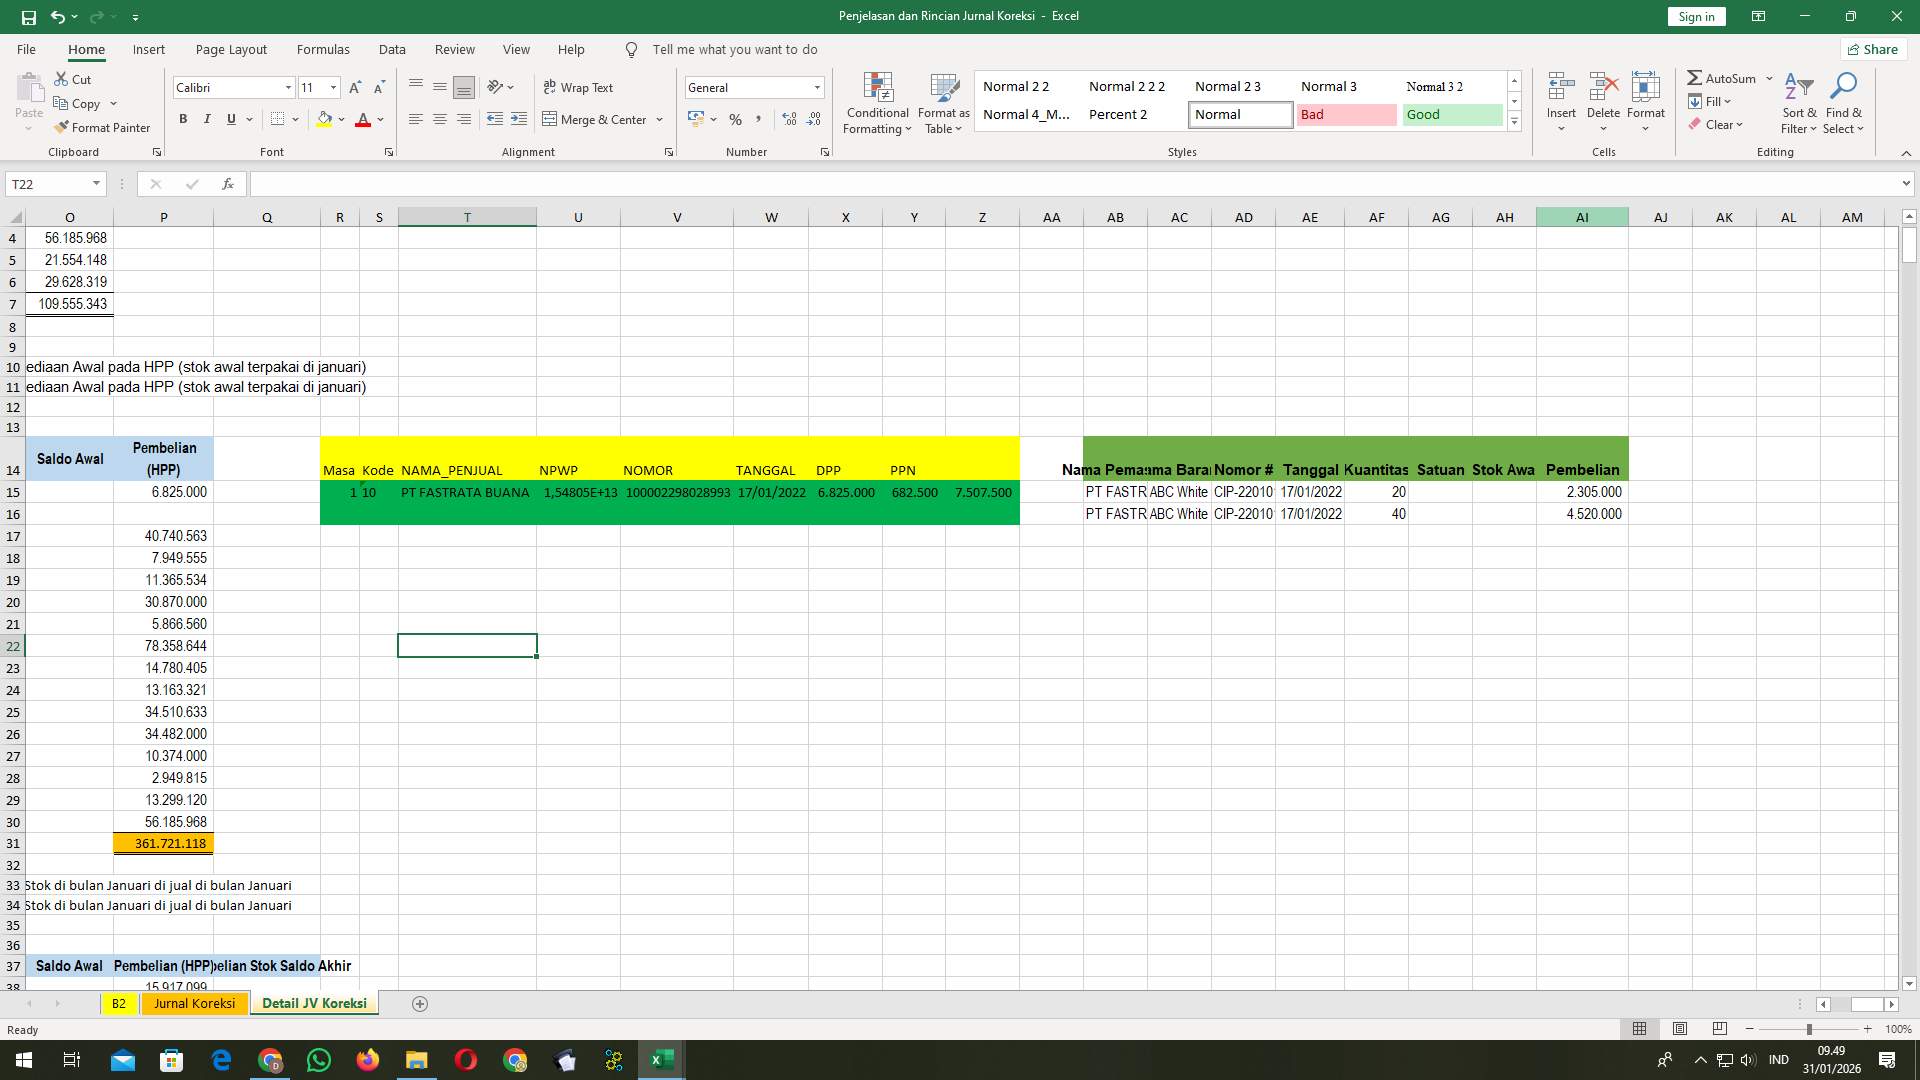Toggle Underline on the selected cell
This screenshot has height=1080, width=1920.
click(229, 119)
